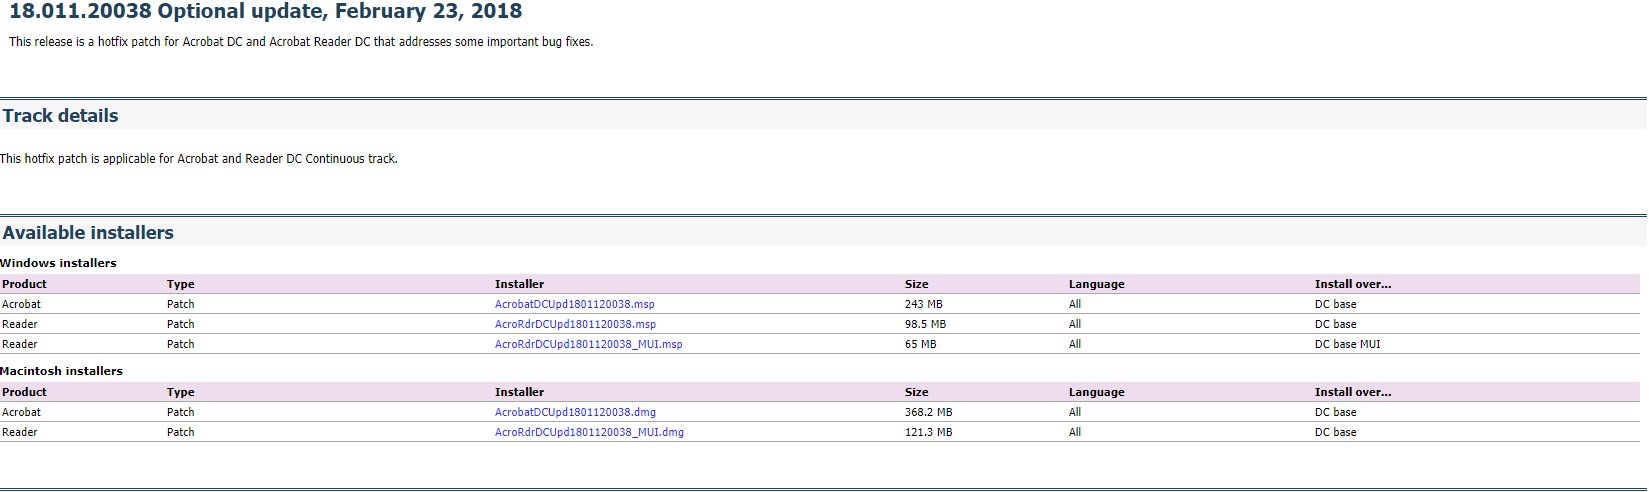Click Installer column header in Windows table

(x=519, y=284)
